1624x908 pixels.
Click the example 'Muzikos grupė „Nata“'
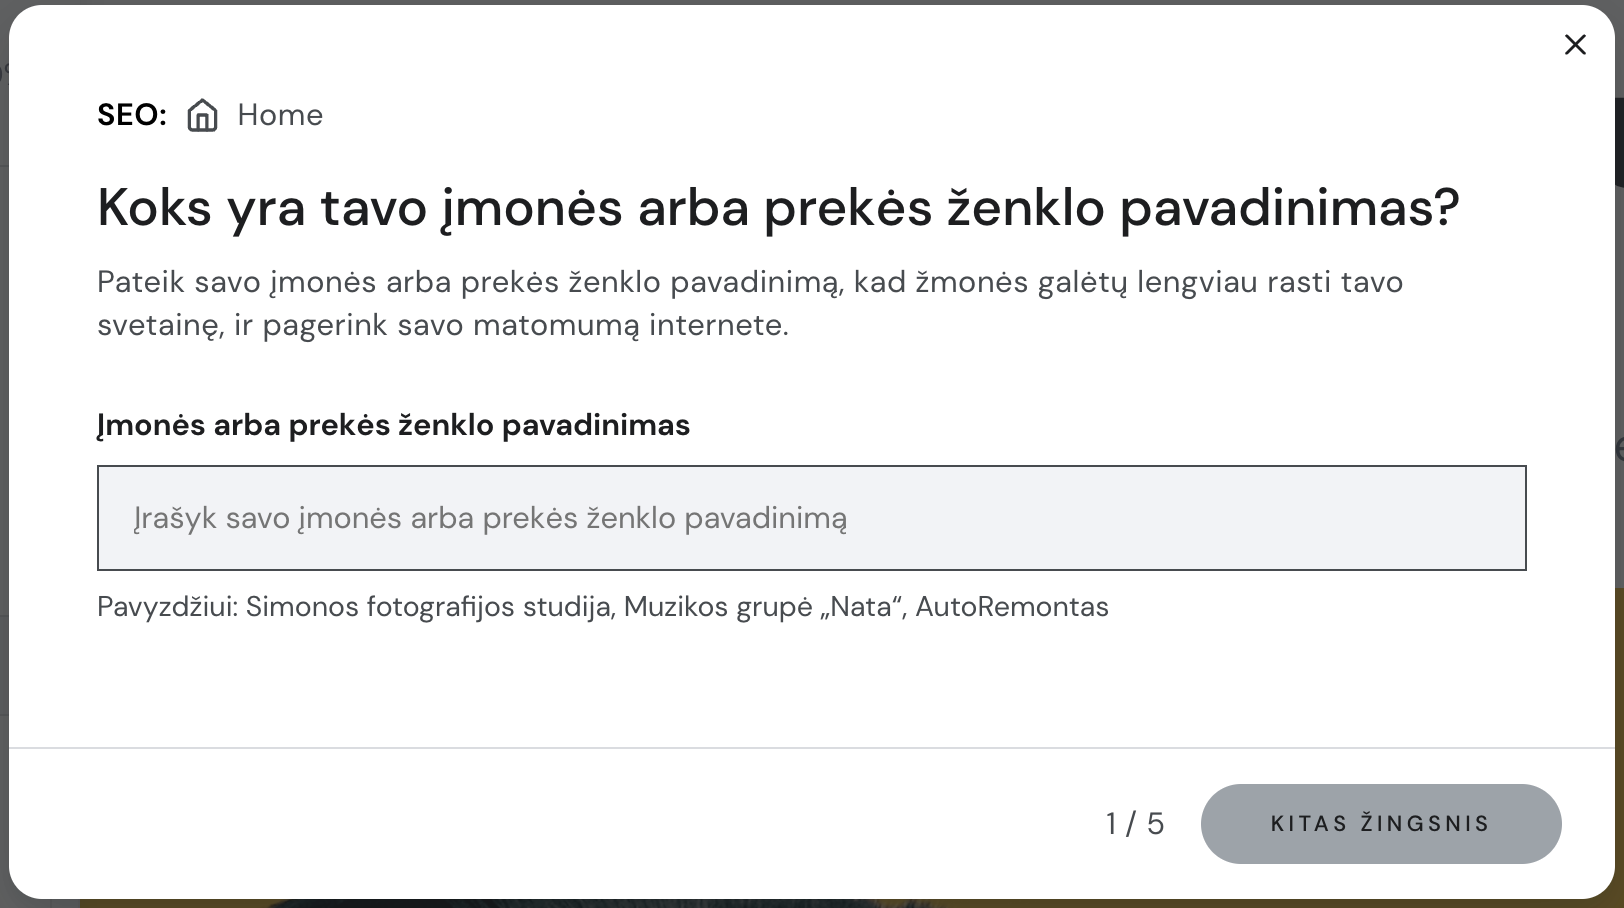[x=764, y=607]
